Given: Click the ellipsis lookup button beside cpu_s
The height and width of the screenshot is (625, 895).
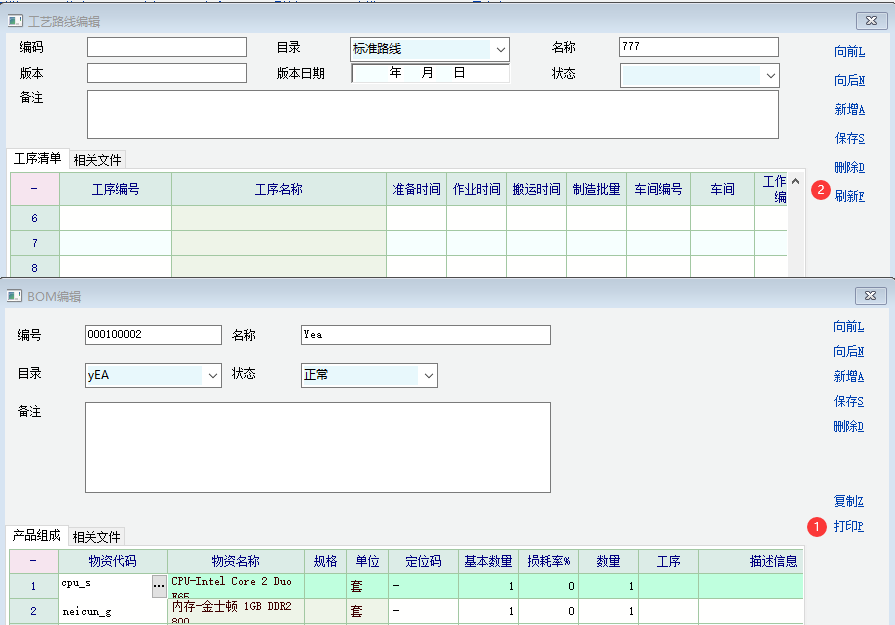Looking at the screenshot, I should (159, 586).
